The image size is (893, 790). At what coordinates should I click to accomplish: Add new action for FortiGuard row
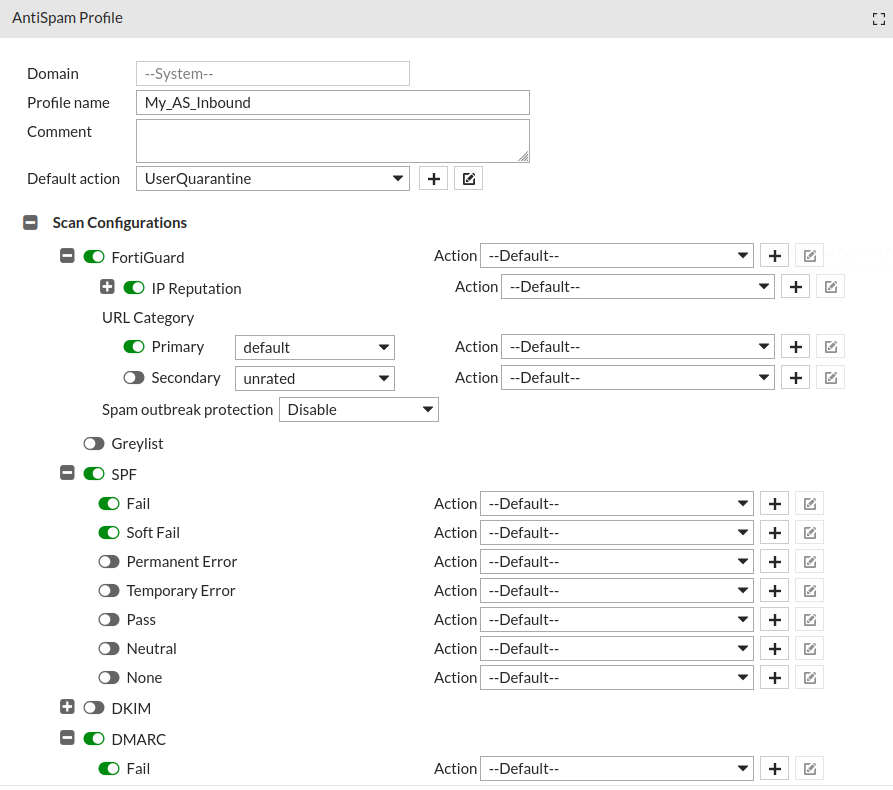click(774, 255)
